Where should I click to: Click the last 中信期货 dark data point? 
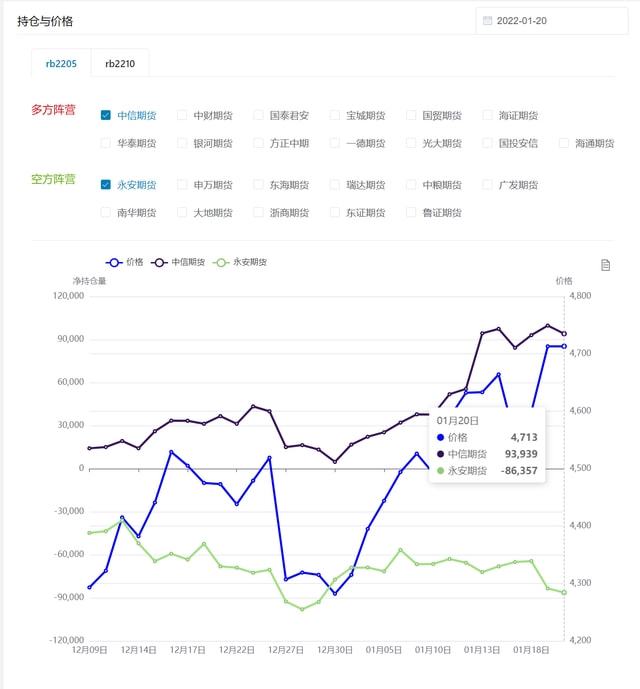564,334
